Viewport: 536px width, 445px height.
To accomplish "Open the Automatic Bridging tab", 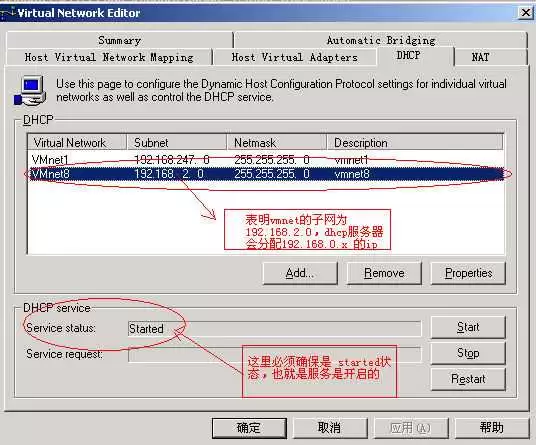I will pyautogui.click(x=381, y=40).
